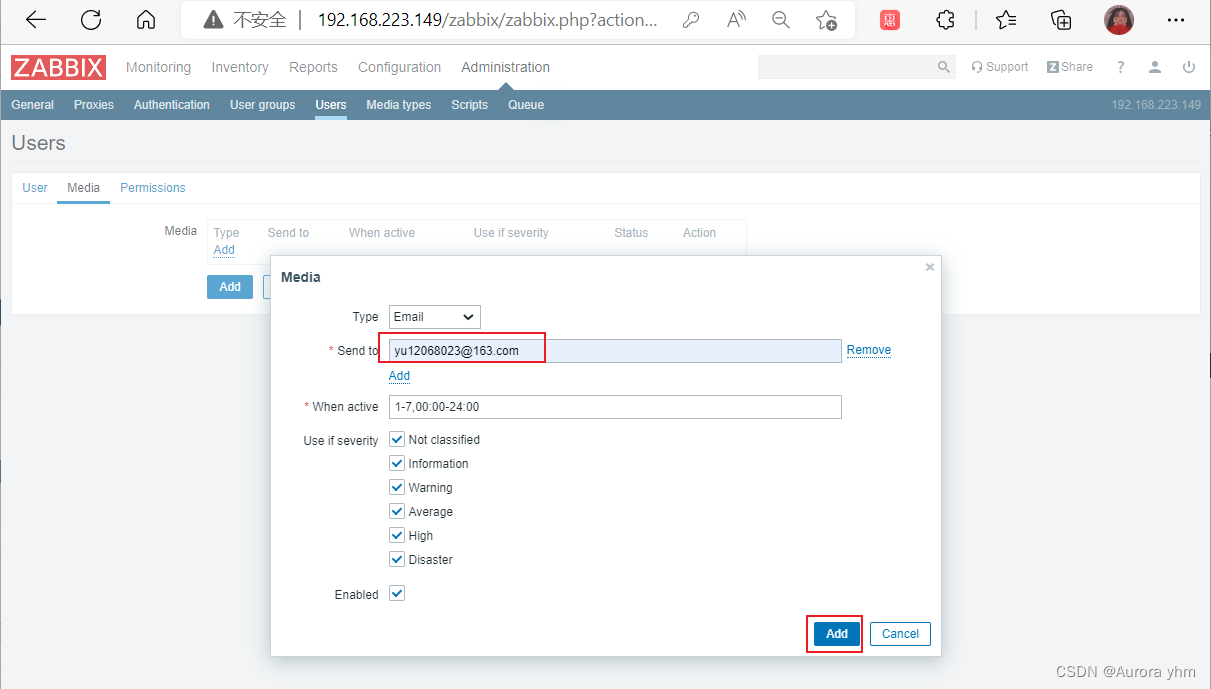Click the Zabbix search magnifier icon
Viewport: 1211px width, 689px height.
(943, 67)
